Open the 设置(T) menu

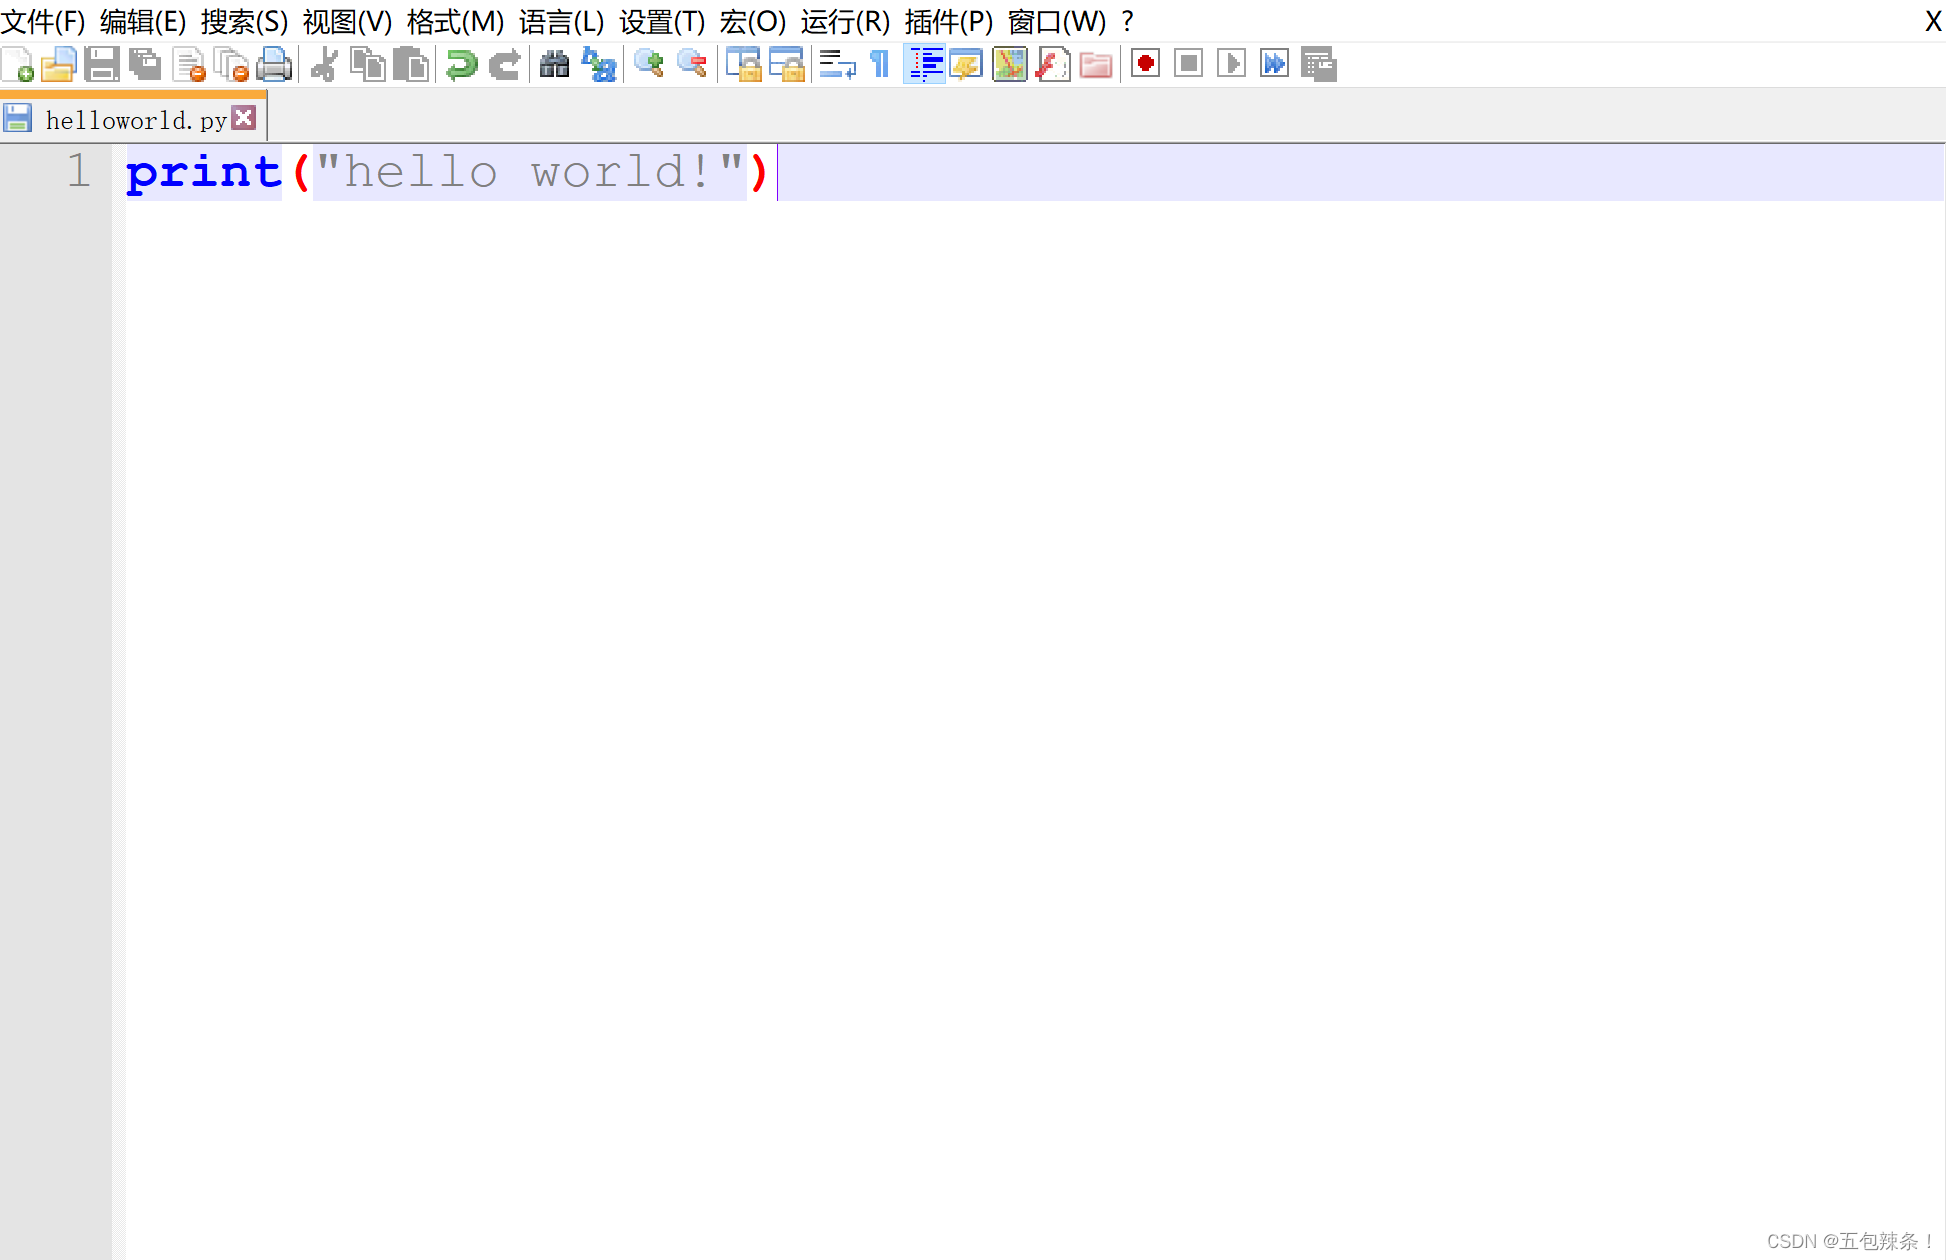tap(662, 21)
